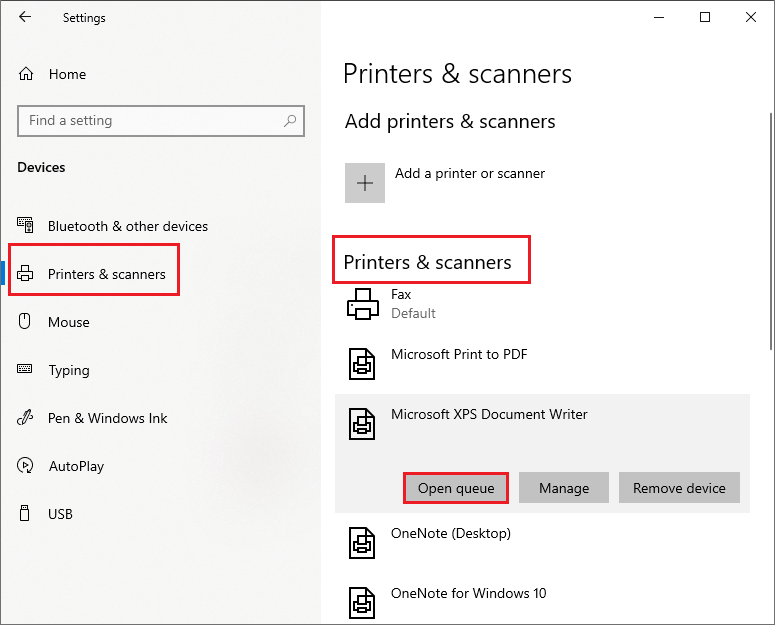Image resolution: width=775 pixels, height=625 pixels.
Task: Open Typing settings
Action: click(x=69, y=370)
